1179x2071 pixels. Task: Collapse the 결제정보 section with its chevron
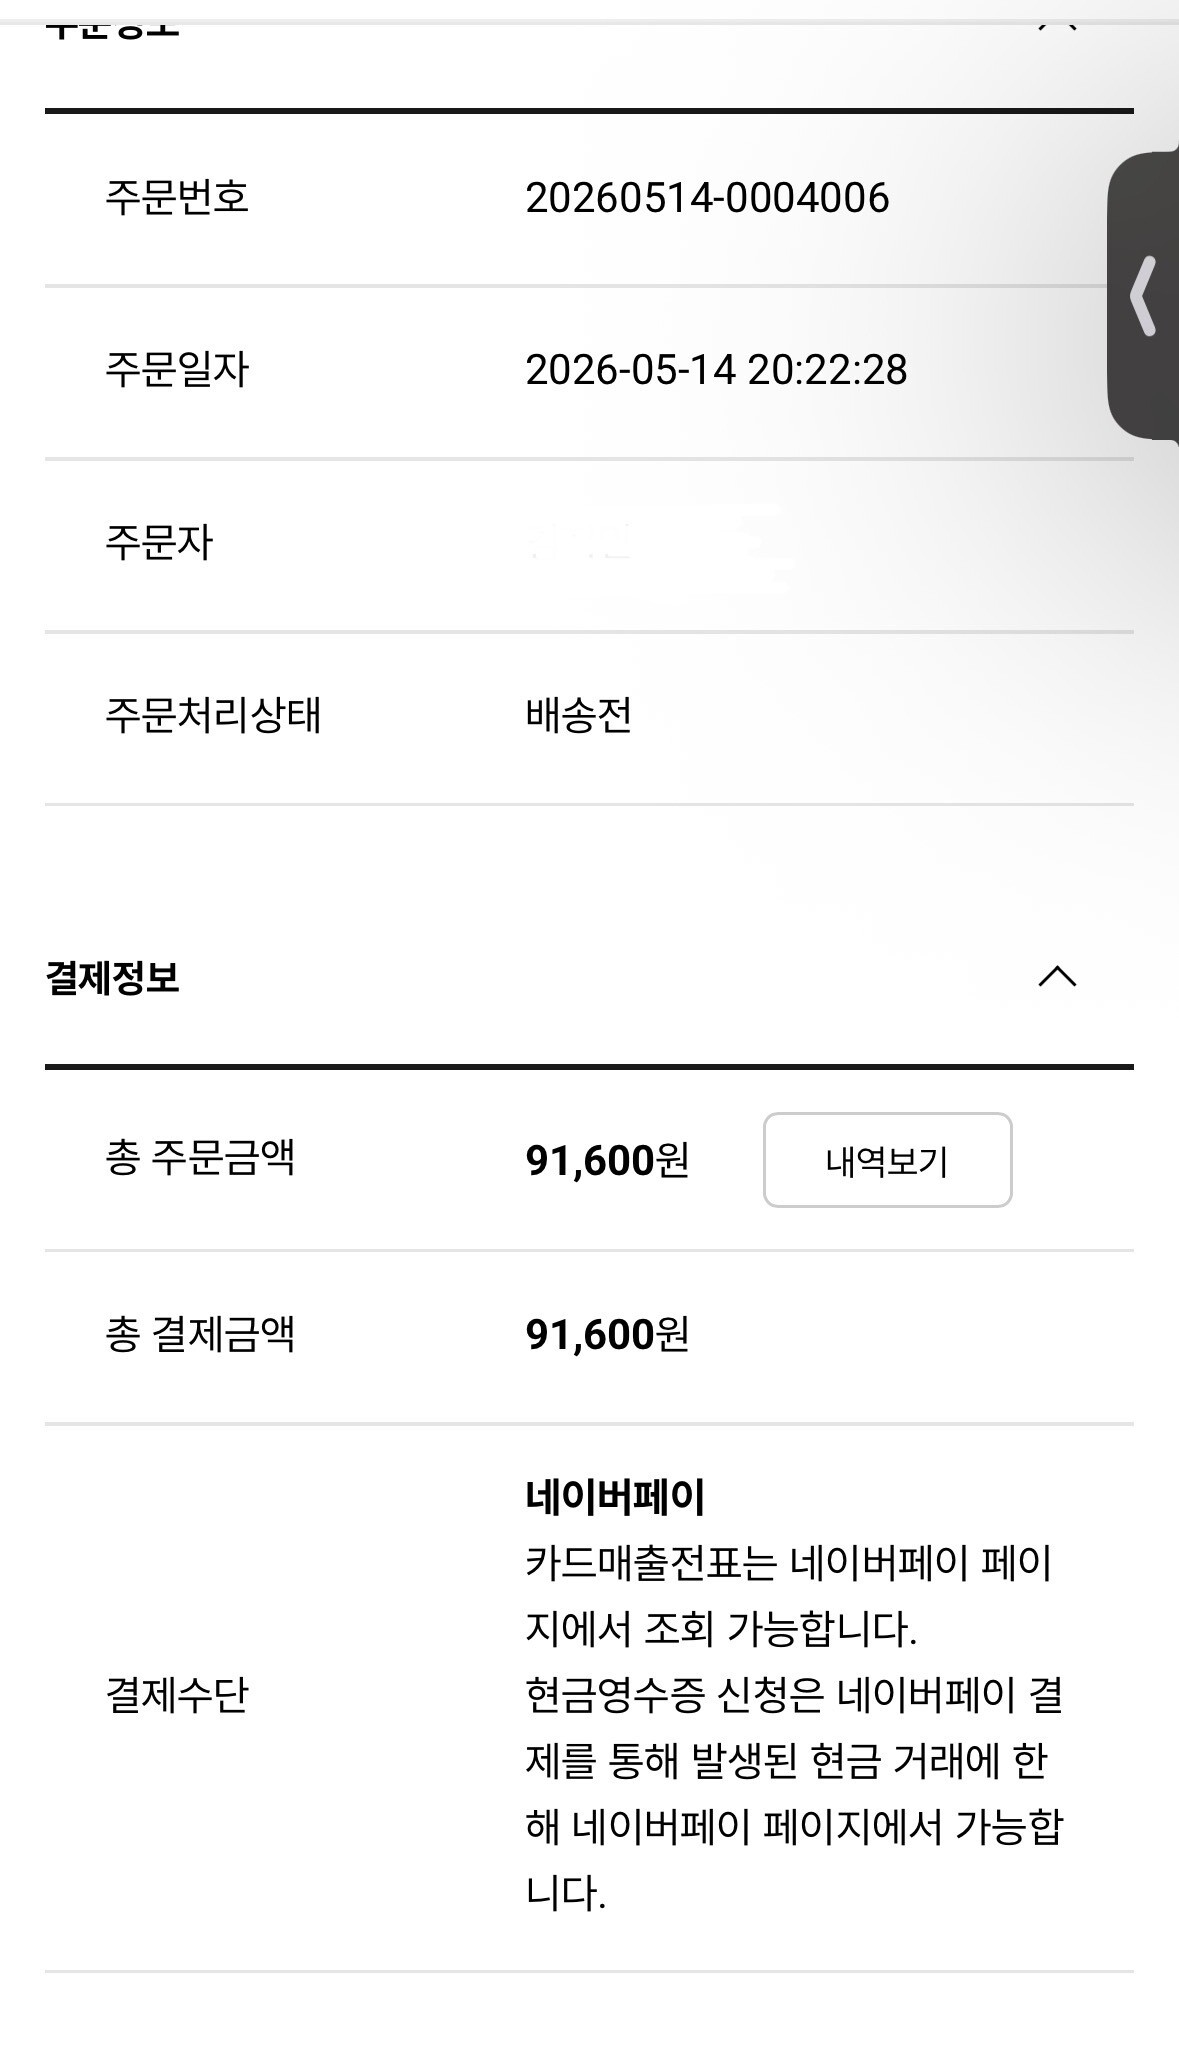click(1057, 976)
